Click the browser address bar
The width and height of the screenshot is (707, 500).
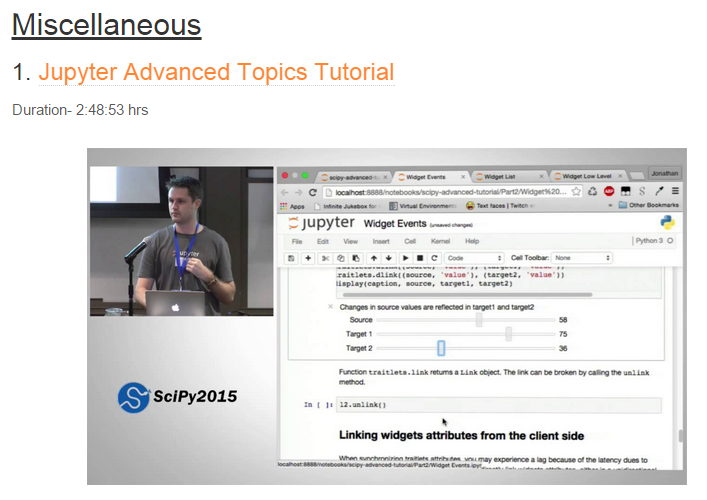[x=453, y=192]
